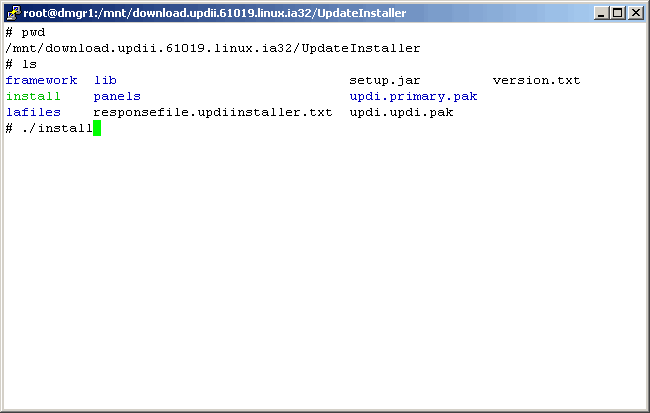The image size is (650, 413).
Task: Click the PuTTY icon in the title bar
Action: [x=13, y=13]
